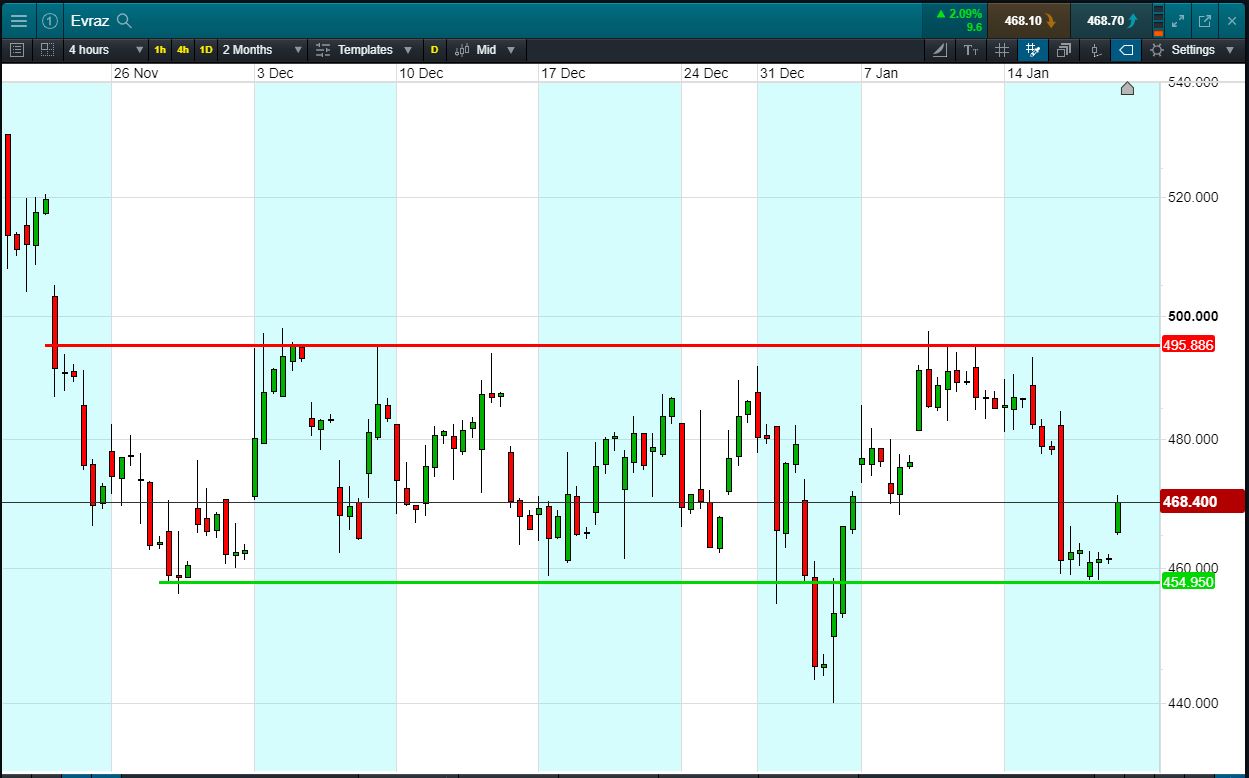Click the red 495.886 price label
1249x778 pixels.
pos(1189,345)
